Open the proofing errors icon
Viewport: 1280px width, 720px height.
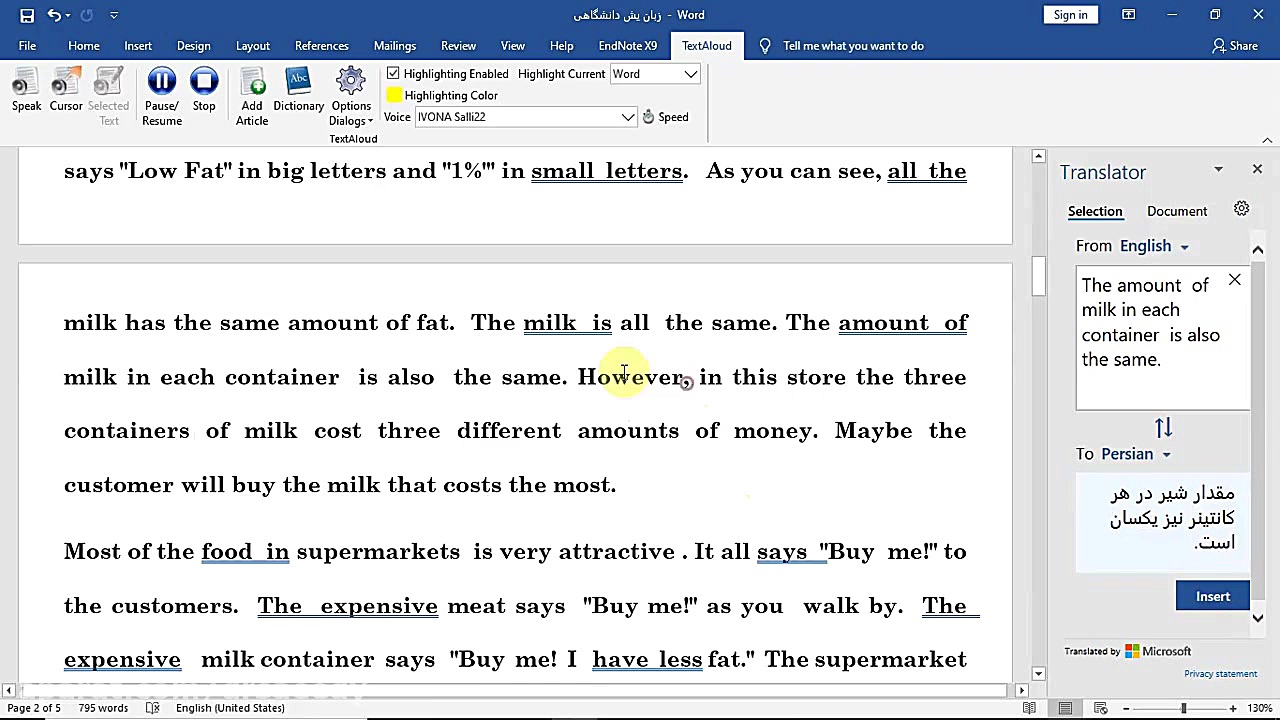coord(153,708)
